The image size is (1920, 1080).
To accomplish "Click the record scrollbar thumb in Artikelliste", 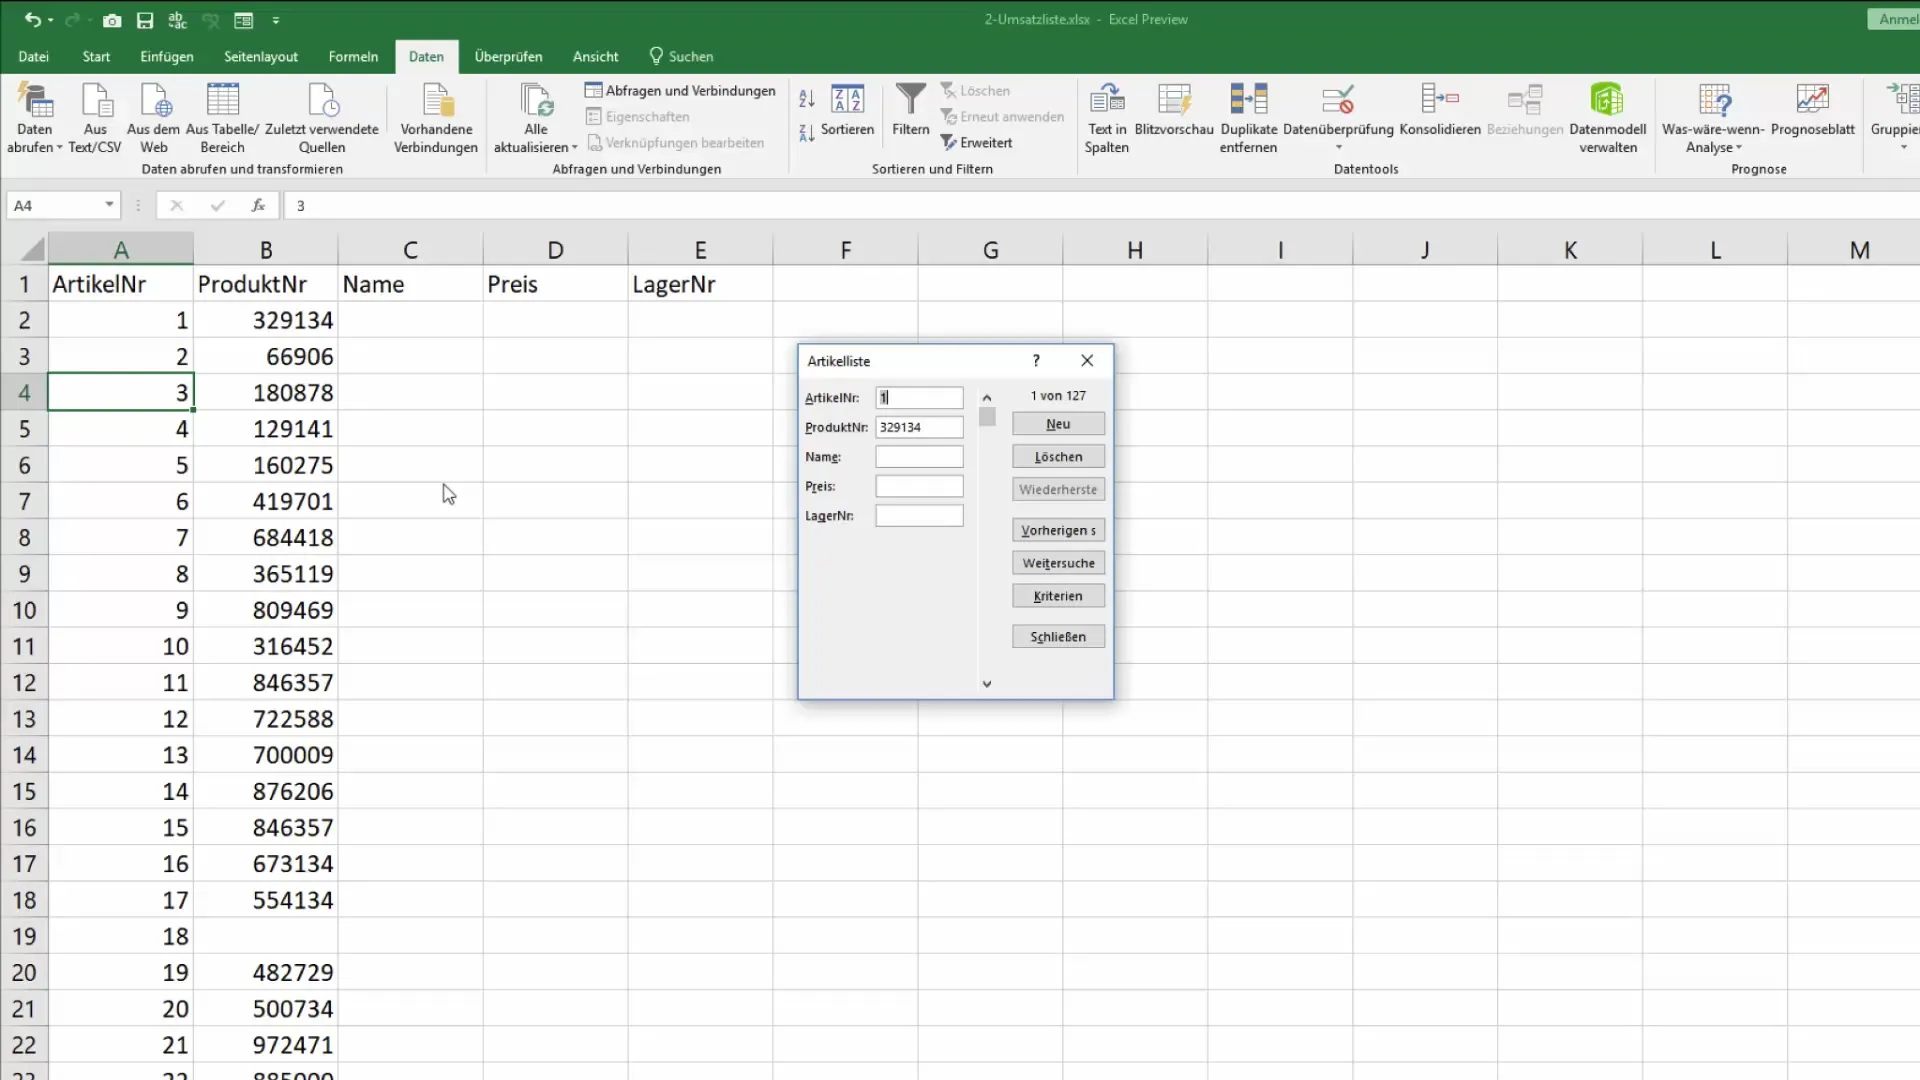I will click(x=987, y=417).
